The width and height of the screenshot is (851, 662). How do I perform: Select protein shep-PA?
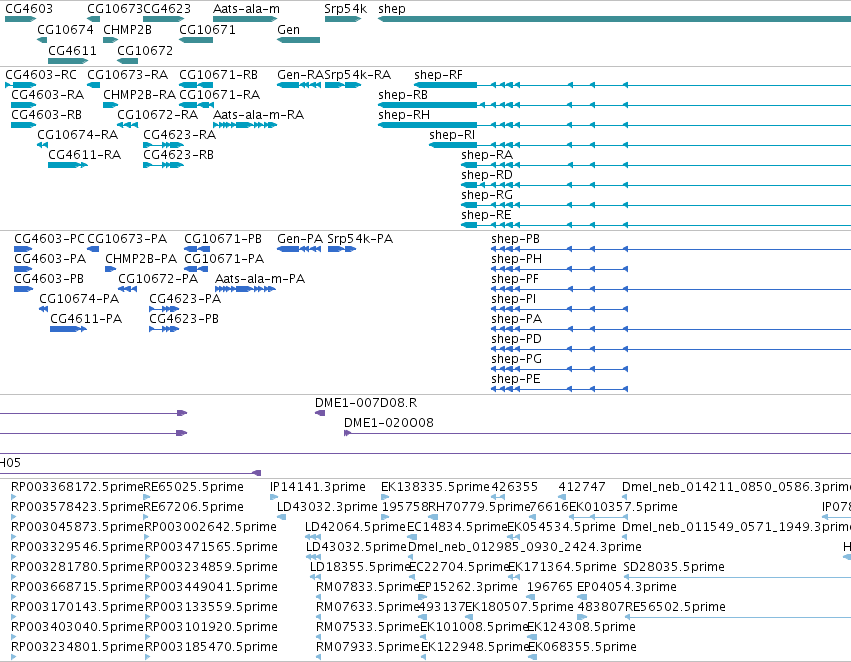pyautogui.click(x=516, y=320)
